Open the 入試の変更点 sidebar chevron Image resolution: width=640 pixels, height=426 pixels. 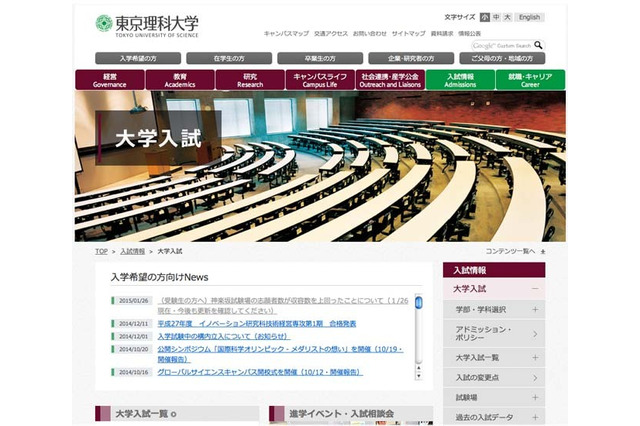coord(535,378)
